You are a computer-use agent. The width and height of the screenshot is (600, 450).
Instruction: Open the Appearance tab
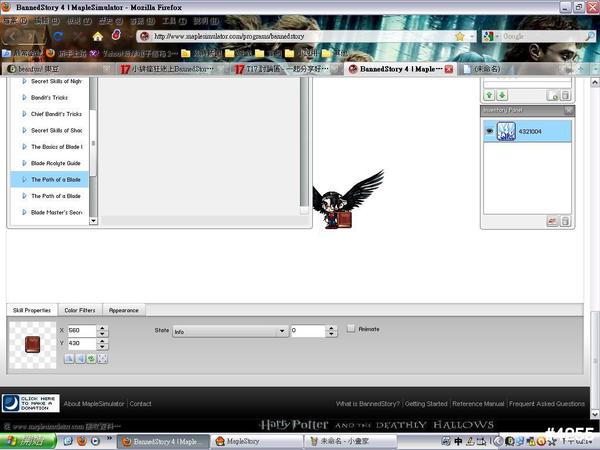(x=124, y=310)
